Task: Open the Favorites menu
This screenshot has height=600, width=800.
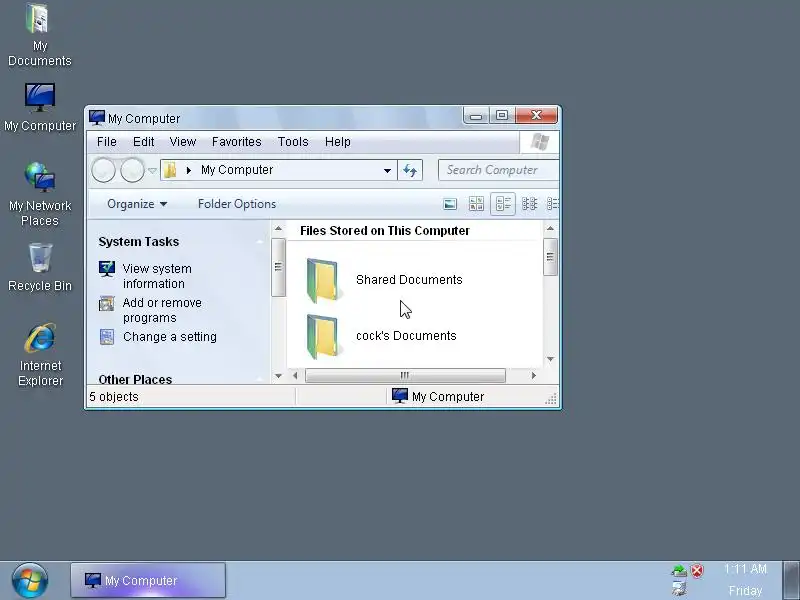Action: (x=236, y=142)
